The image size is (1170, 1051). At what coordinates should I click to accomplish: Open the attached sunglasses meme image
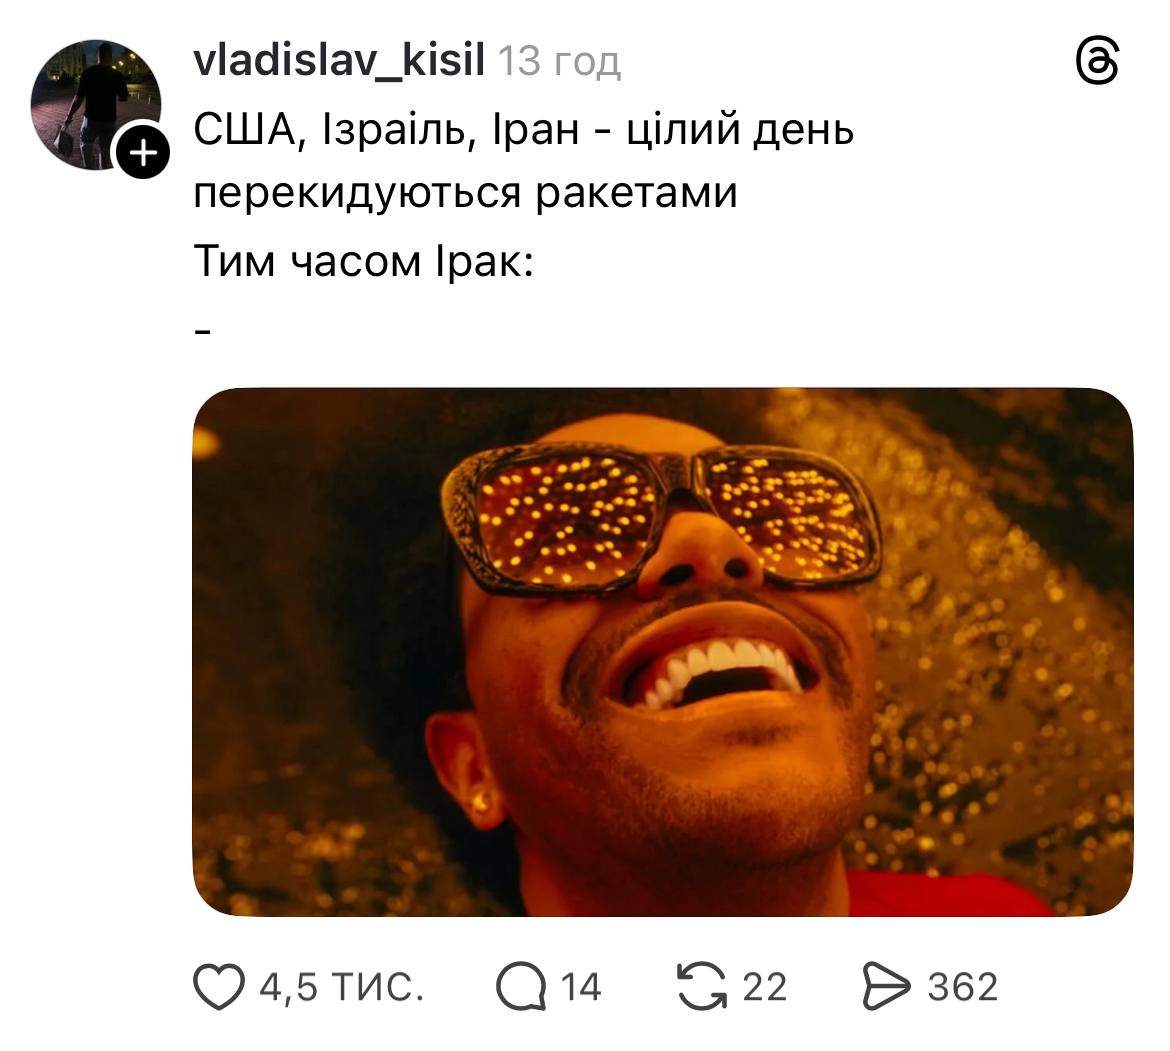coord(663,652)
